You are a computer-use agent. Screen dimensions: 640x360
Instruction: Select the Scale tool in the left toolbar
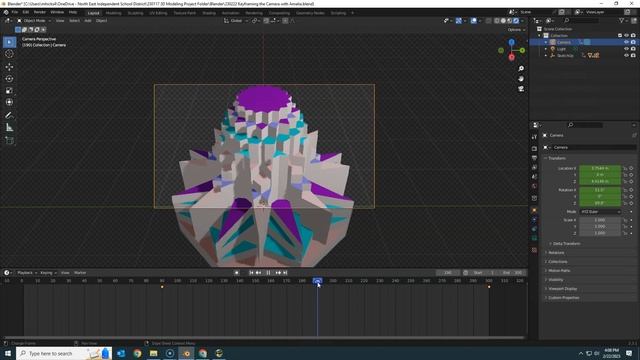[x=9, y=91]
